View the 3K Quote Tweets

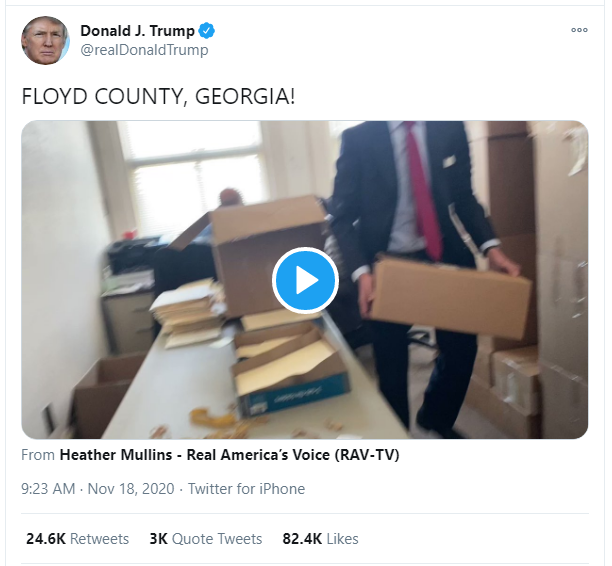point(206,539)
